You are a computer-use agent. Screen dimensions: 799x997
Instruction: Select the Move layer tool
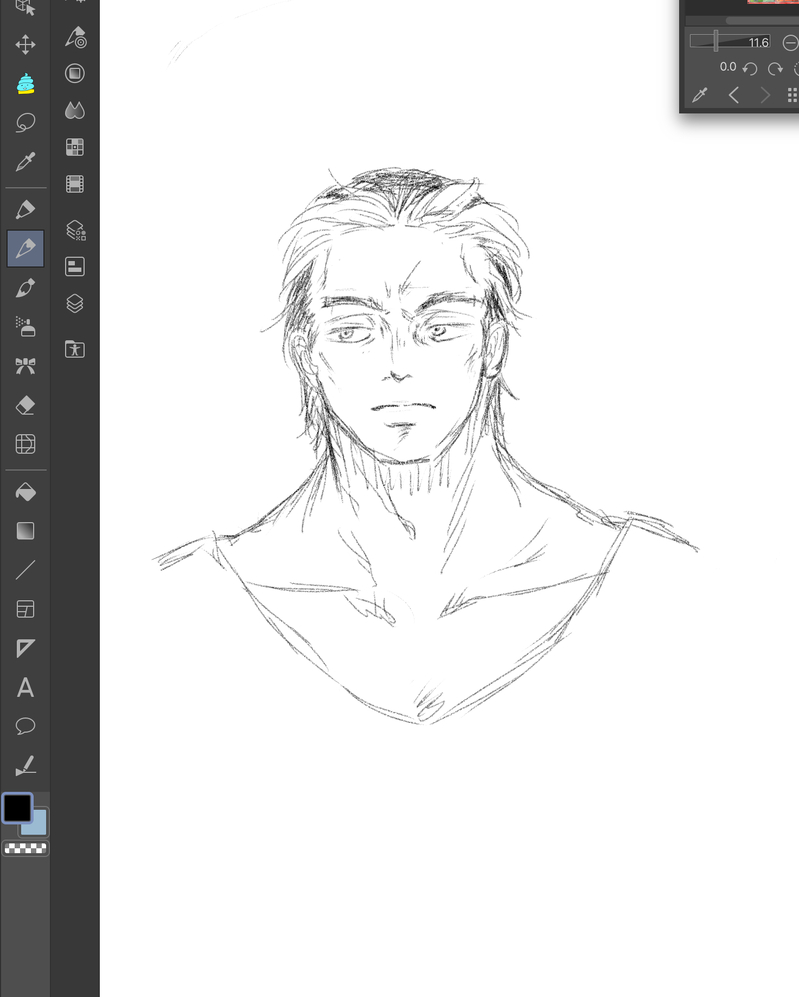pos(25,45)
